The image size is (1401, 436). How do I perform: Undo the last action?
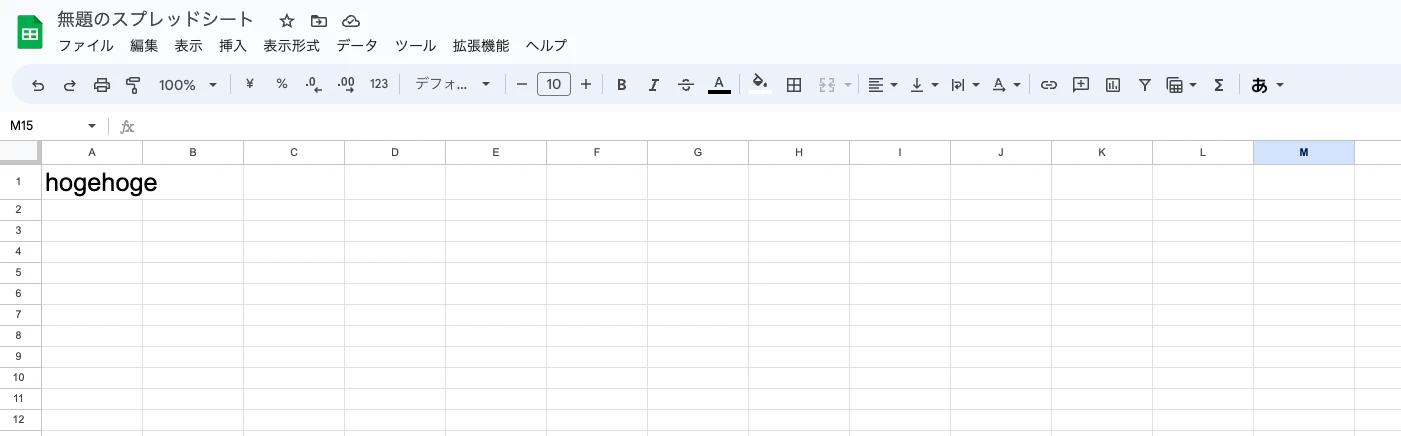(x=38, y=85)
